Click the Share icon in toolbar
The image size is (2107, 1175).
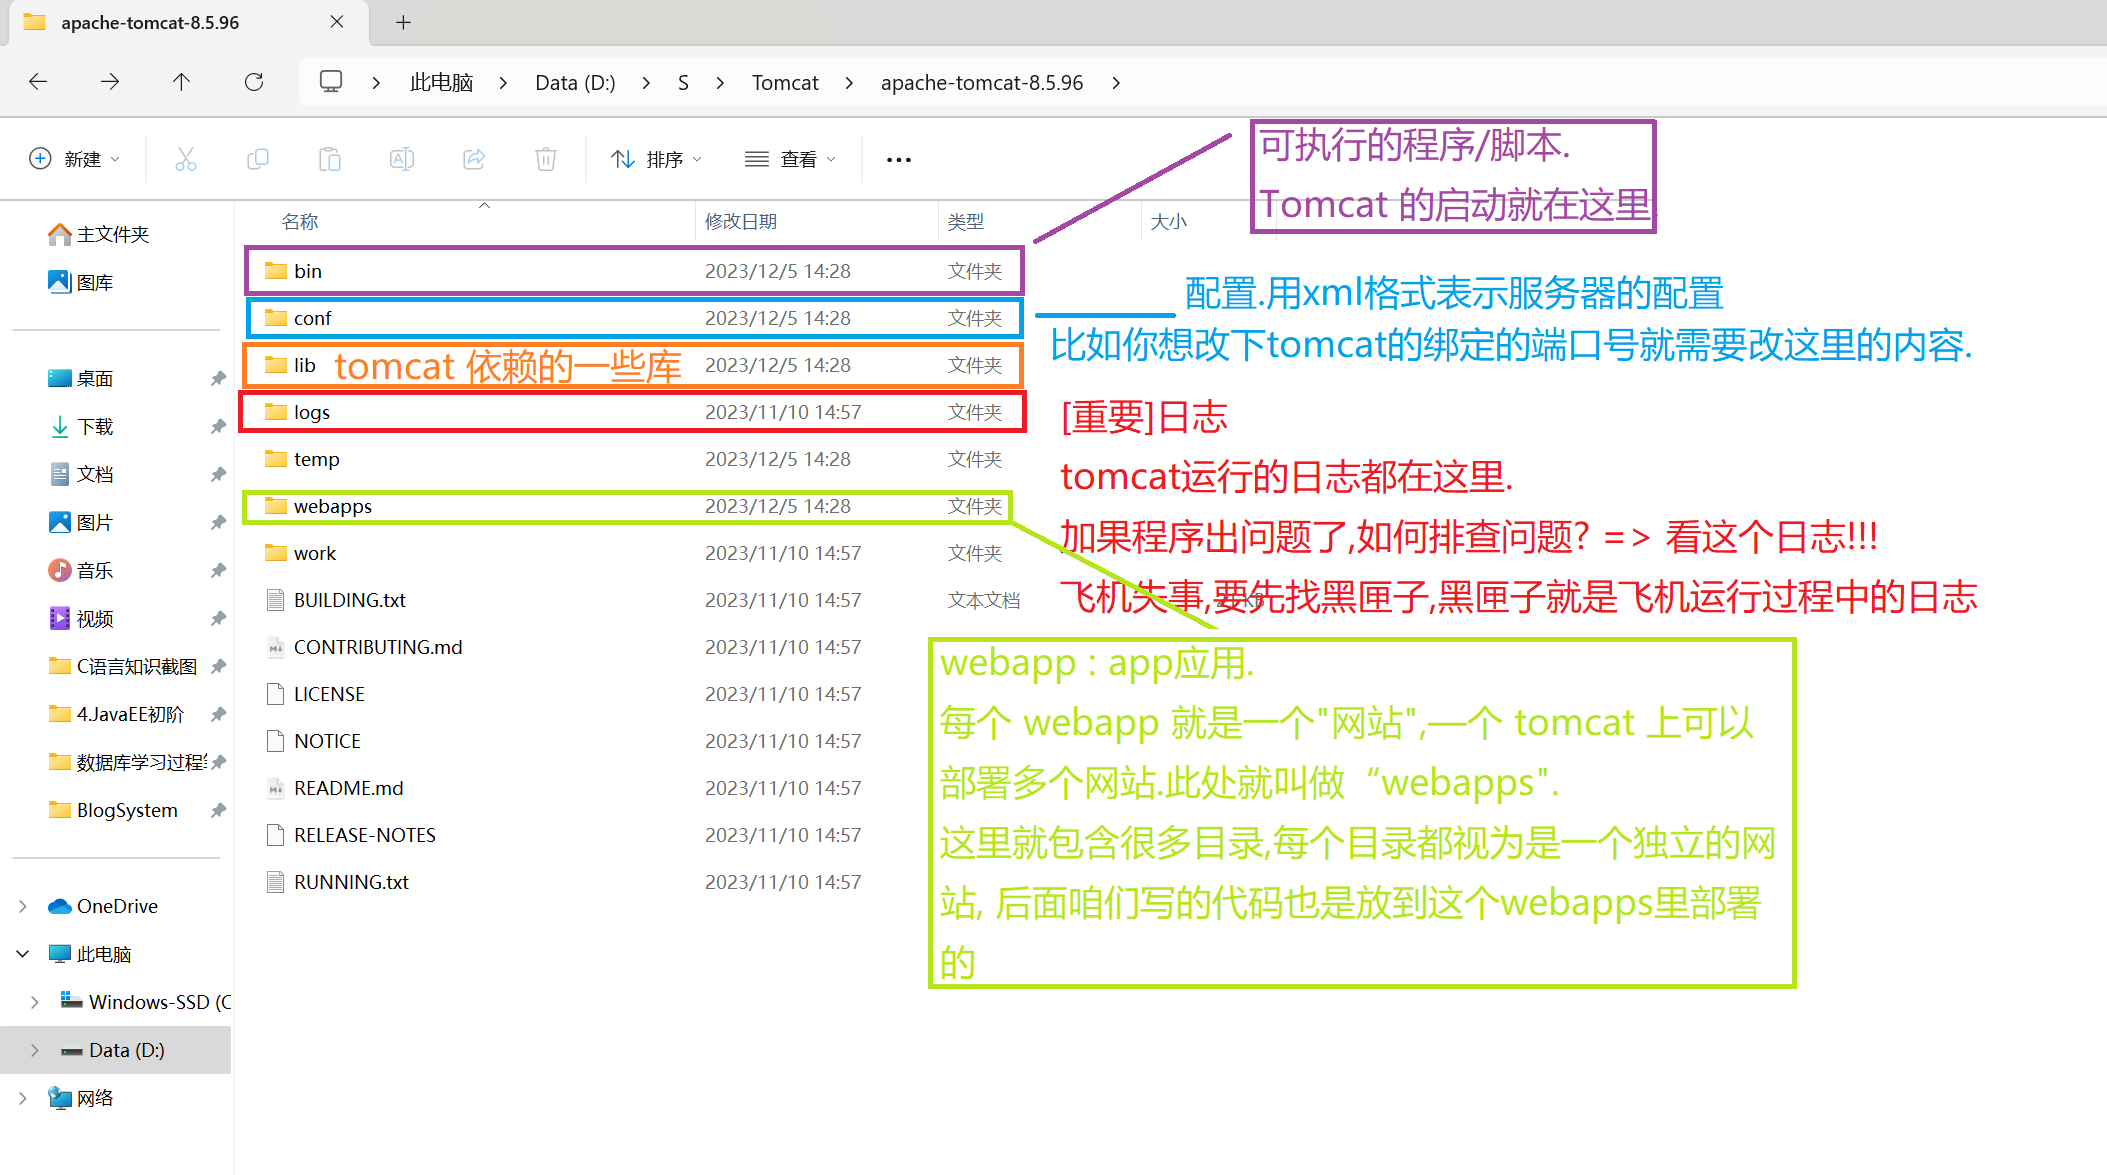(474, 159)
